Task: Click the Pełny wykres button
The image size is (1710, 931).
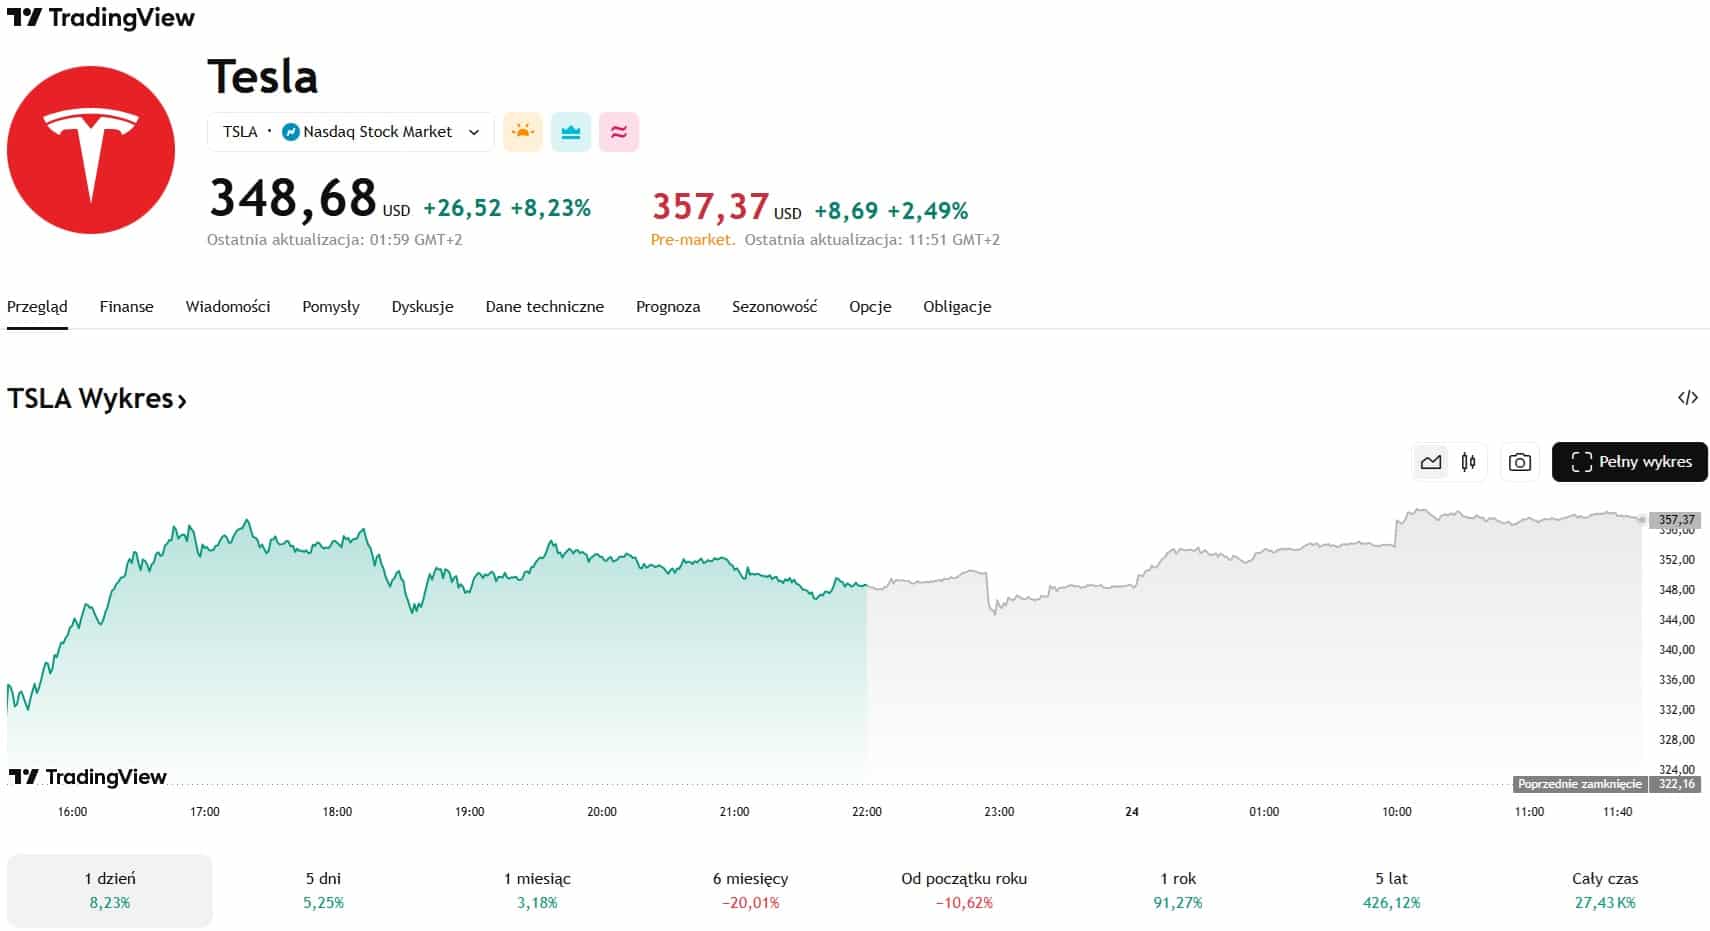Action: [x=1629, y=462]
